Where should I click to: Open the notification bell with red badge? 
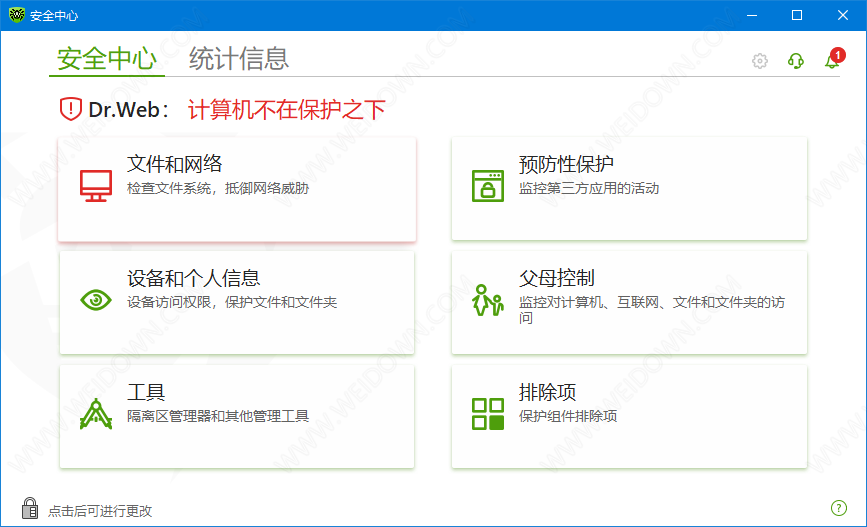point(834,59)
